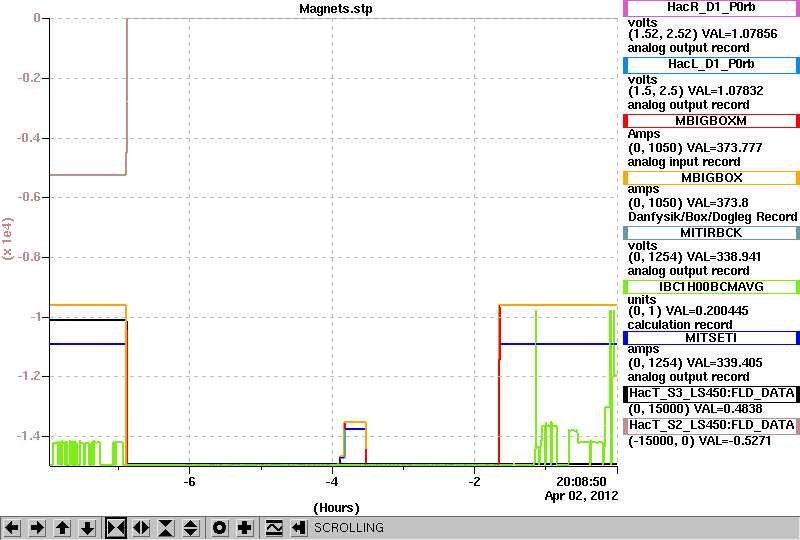Click the 20:08:50 timestamp on the axis
The width and height of the screenshot is (800, 540).
tap(581, 481)
